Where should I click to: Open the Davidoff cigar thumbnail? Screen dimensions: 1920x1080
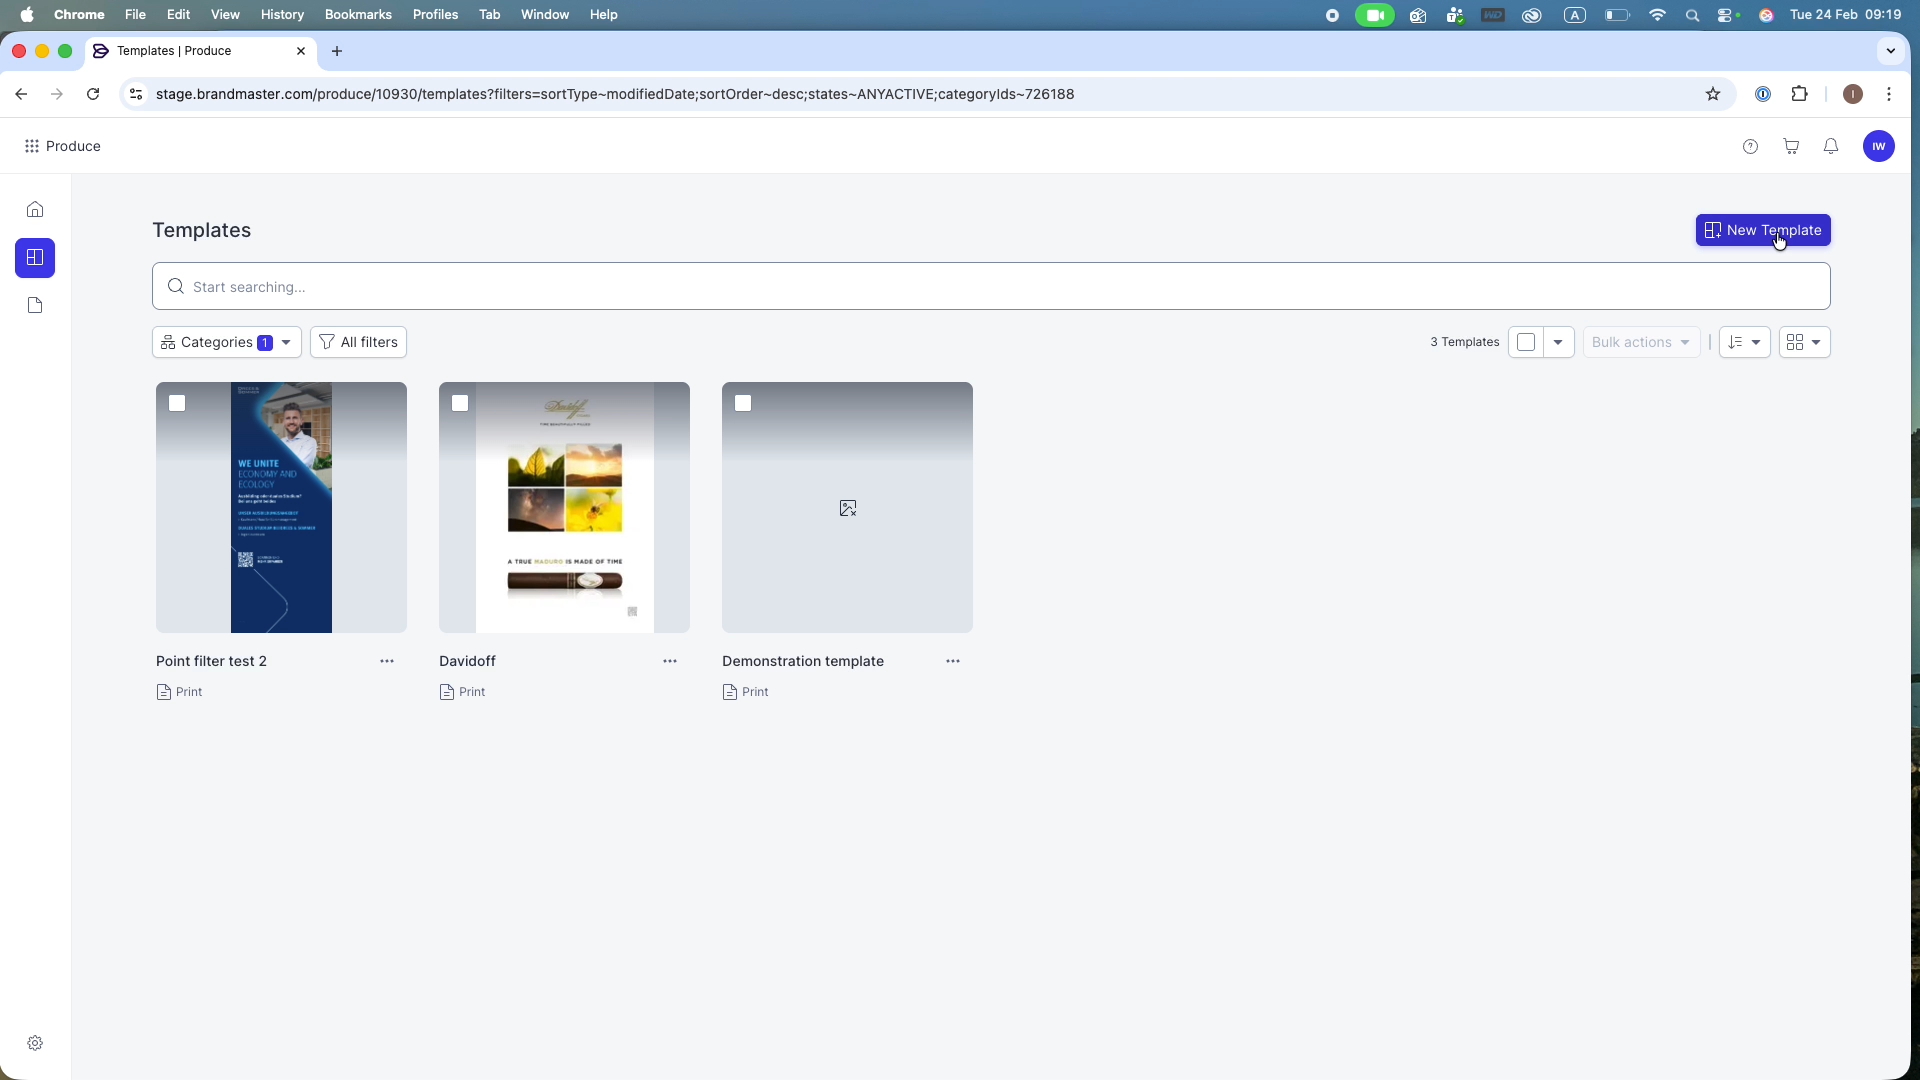coord(564,507)
